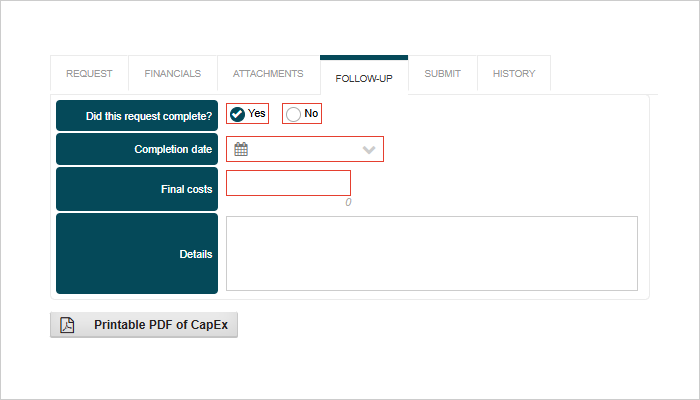Open the REQUEST tab
Image resolution: width=700 pixels, height=400 pixels.
tap(89, 74)
